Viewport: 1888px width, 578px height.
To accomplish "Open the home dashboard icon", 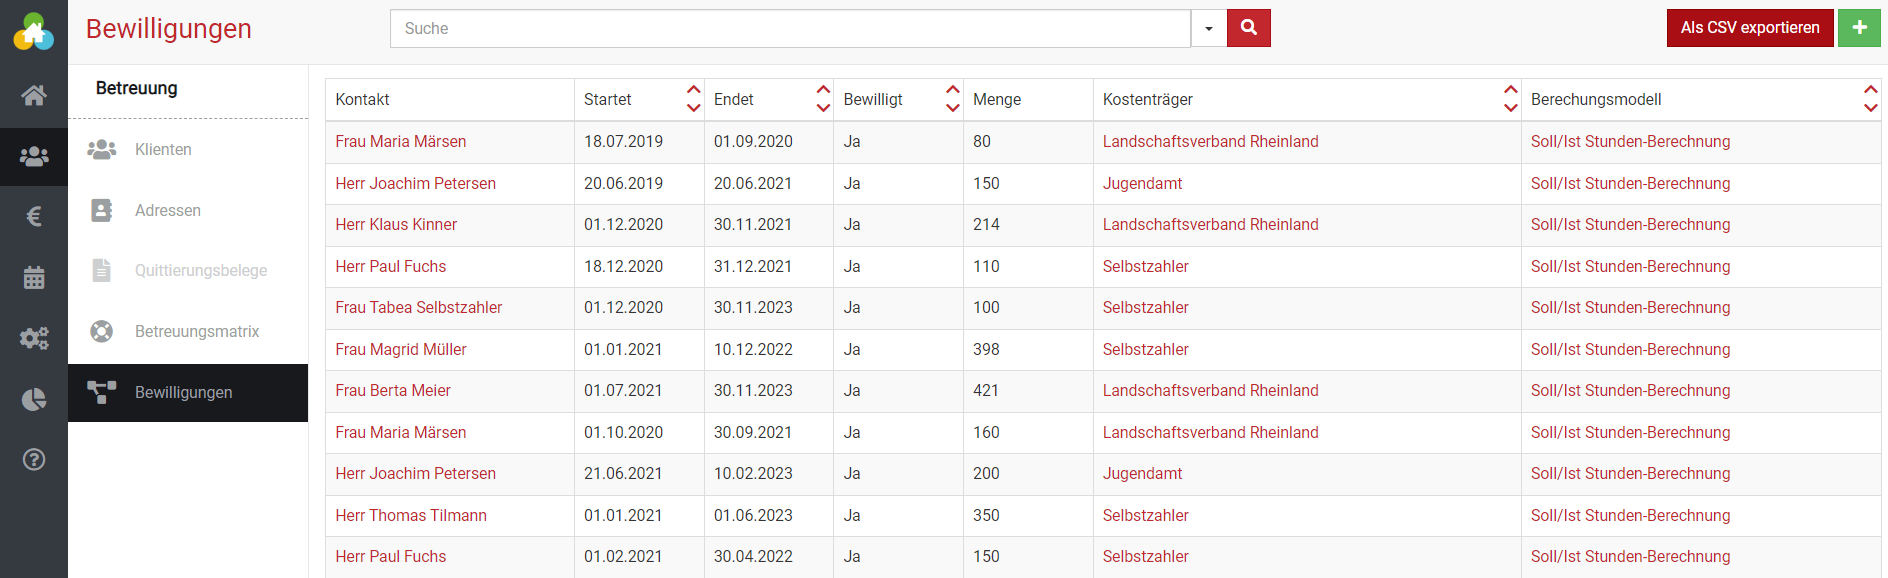I will point(34,96).
